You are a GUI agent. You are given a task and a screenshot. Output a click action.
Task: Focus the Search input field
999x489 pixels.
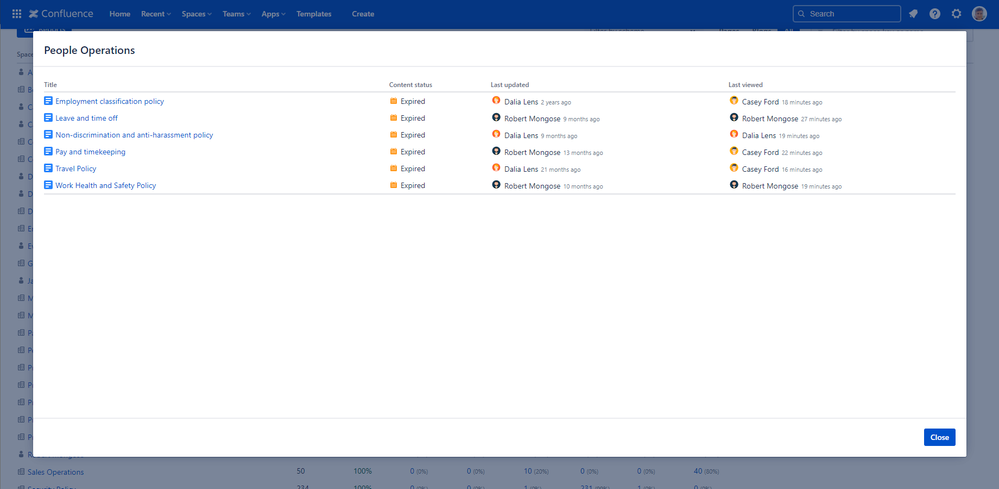coord(847,14)
